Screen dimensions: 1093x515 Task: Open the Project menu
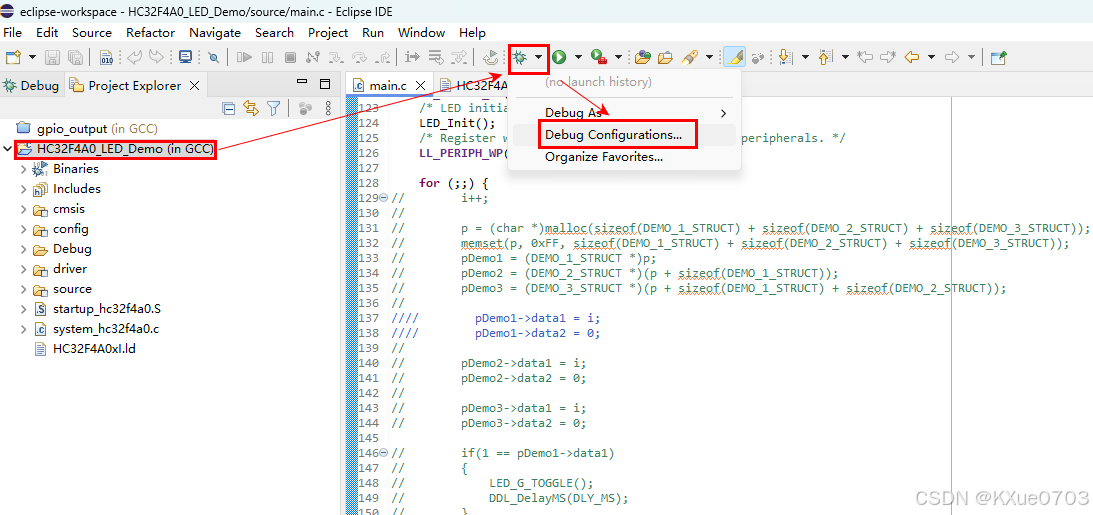(328, 32)
